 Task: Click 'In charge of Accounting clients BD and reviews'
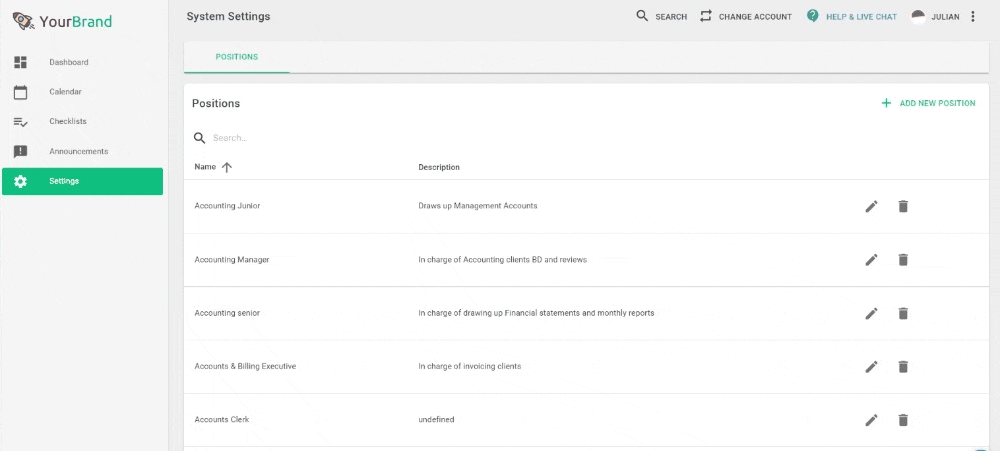503,260
